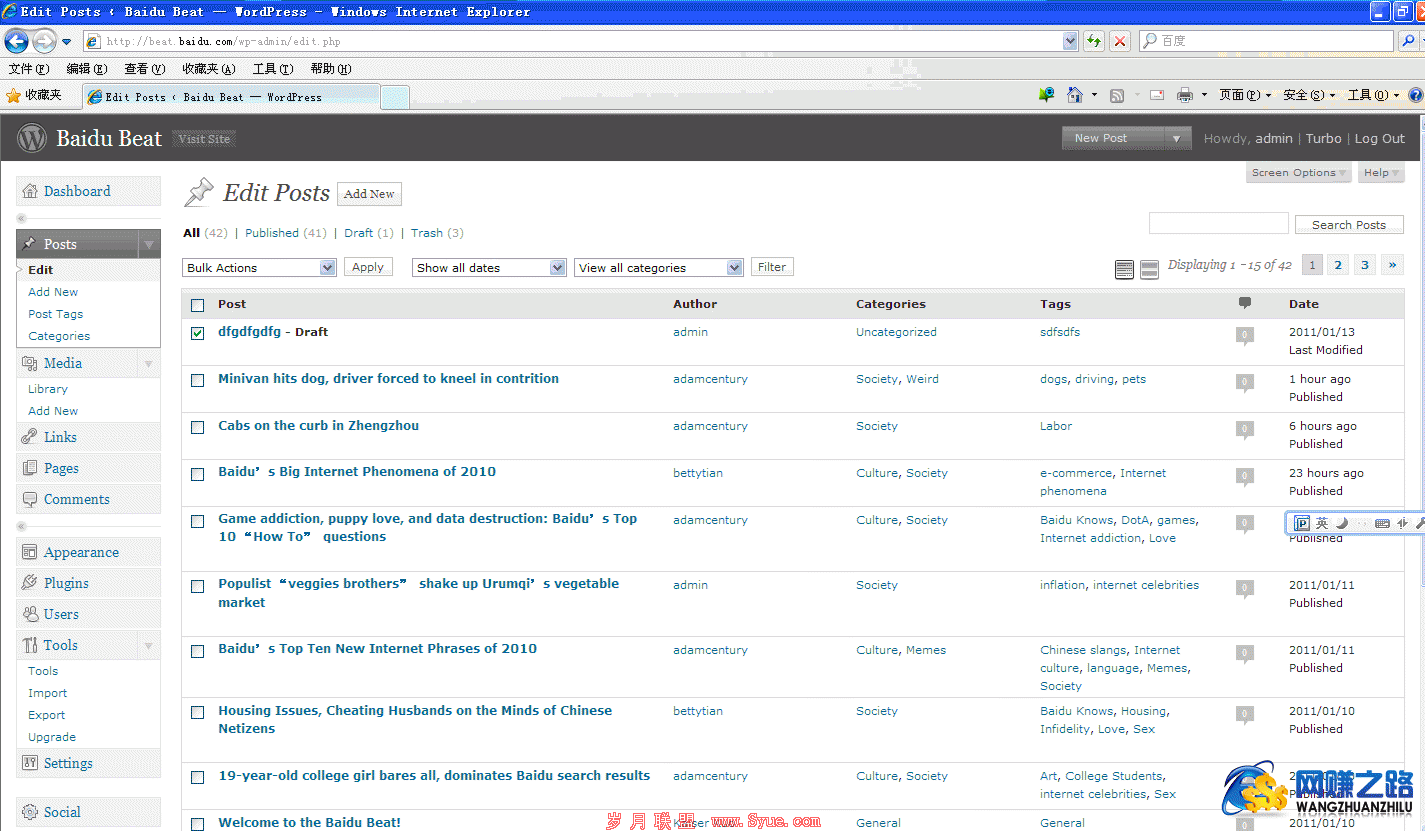1425x831 pixels.
Task: Follow the Log Out link
Action: [x=1380, y=139]
